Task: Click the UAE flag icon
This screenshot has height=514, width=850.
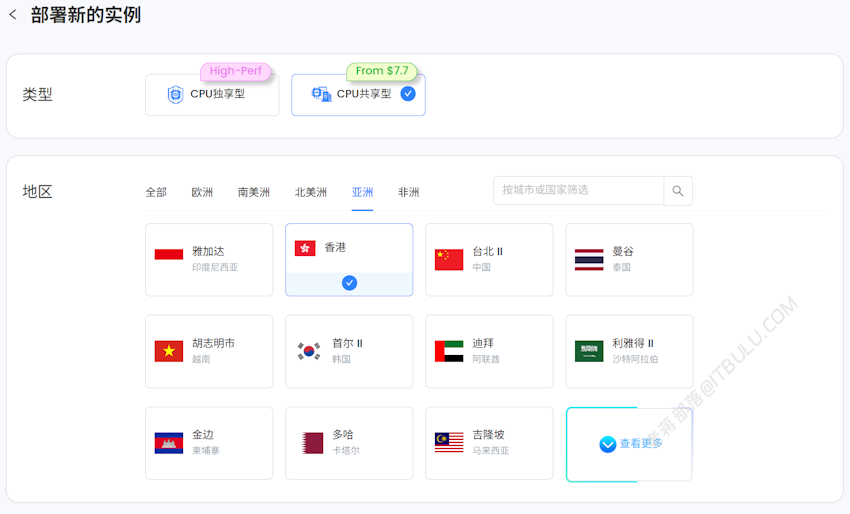Action: tap(449, 351)
